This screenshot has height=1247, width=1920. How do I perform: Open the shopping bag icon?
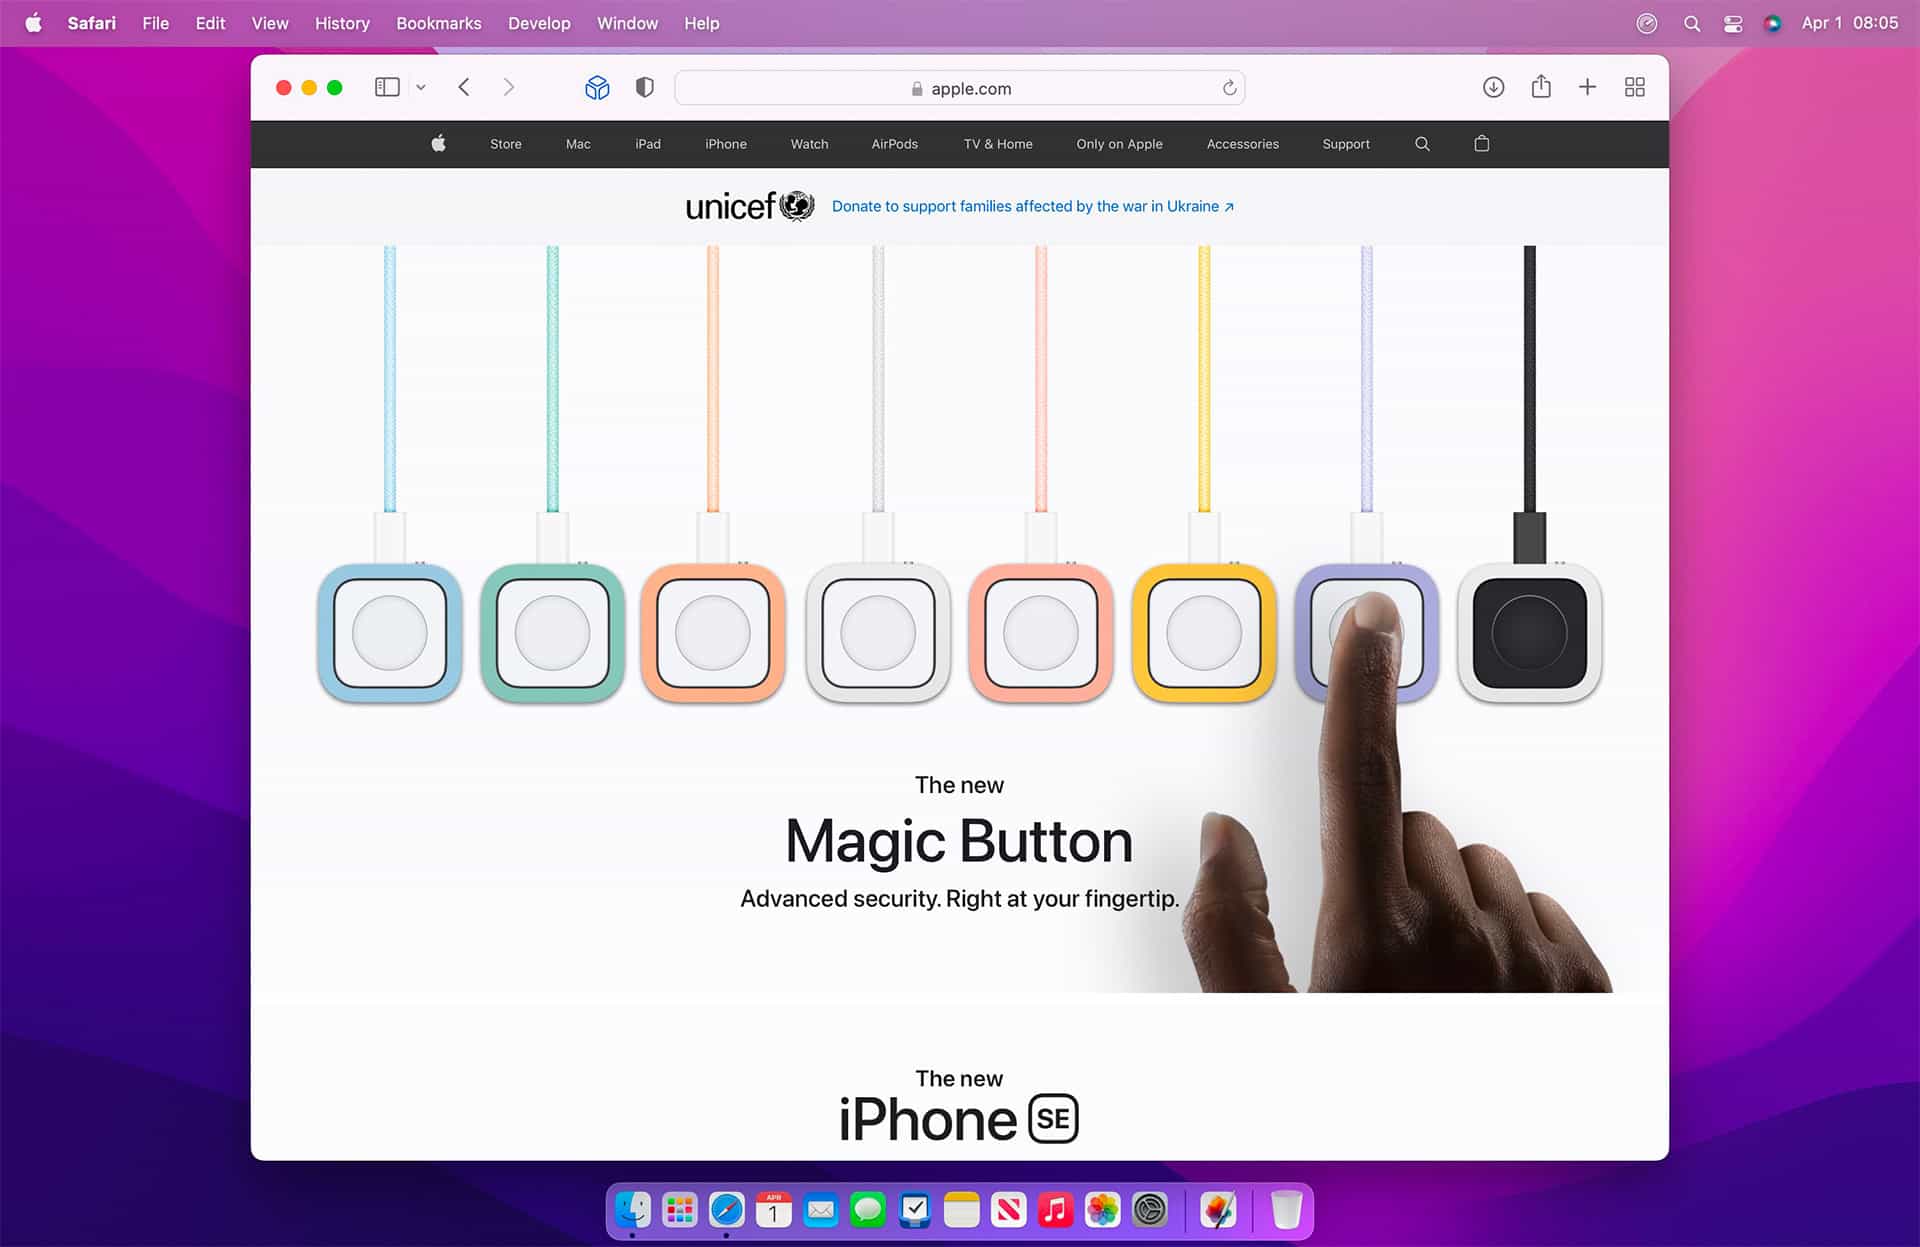(x=1482, y=143)
